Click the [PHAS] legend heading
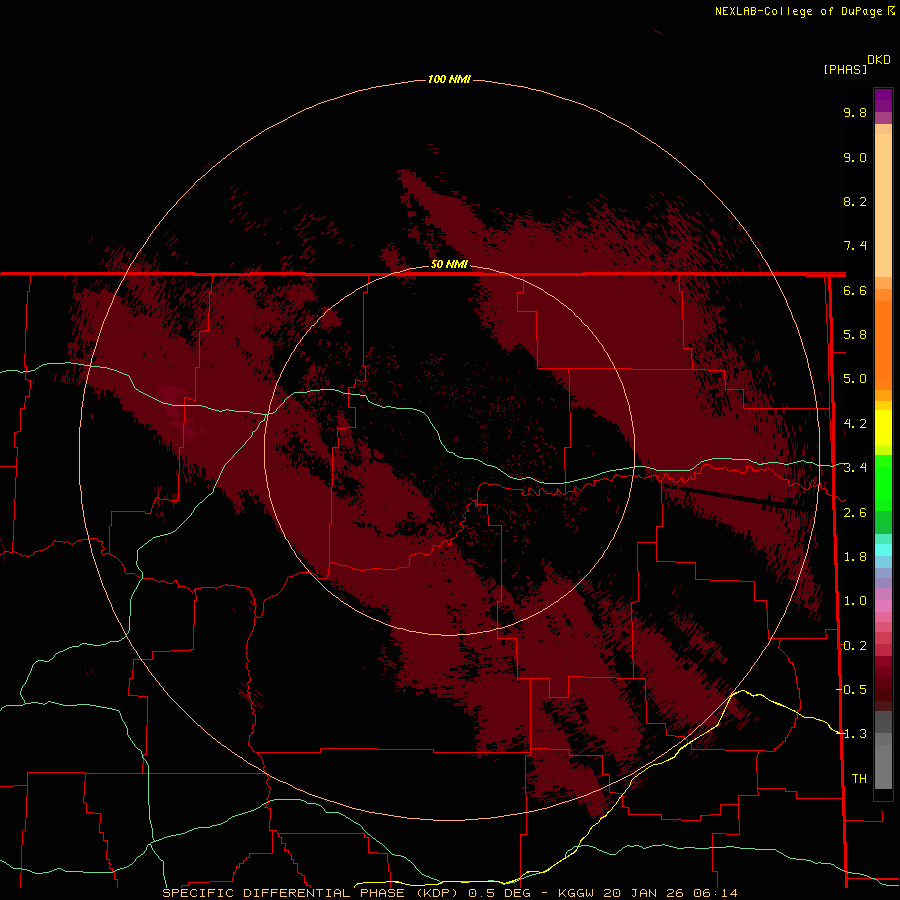This screenshot has width=900, height=900. pos(845,69)
